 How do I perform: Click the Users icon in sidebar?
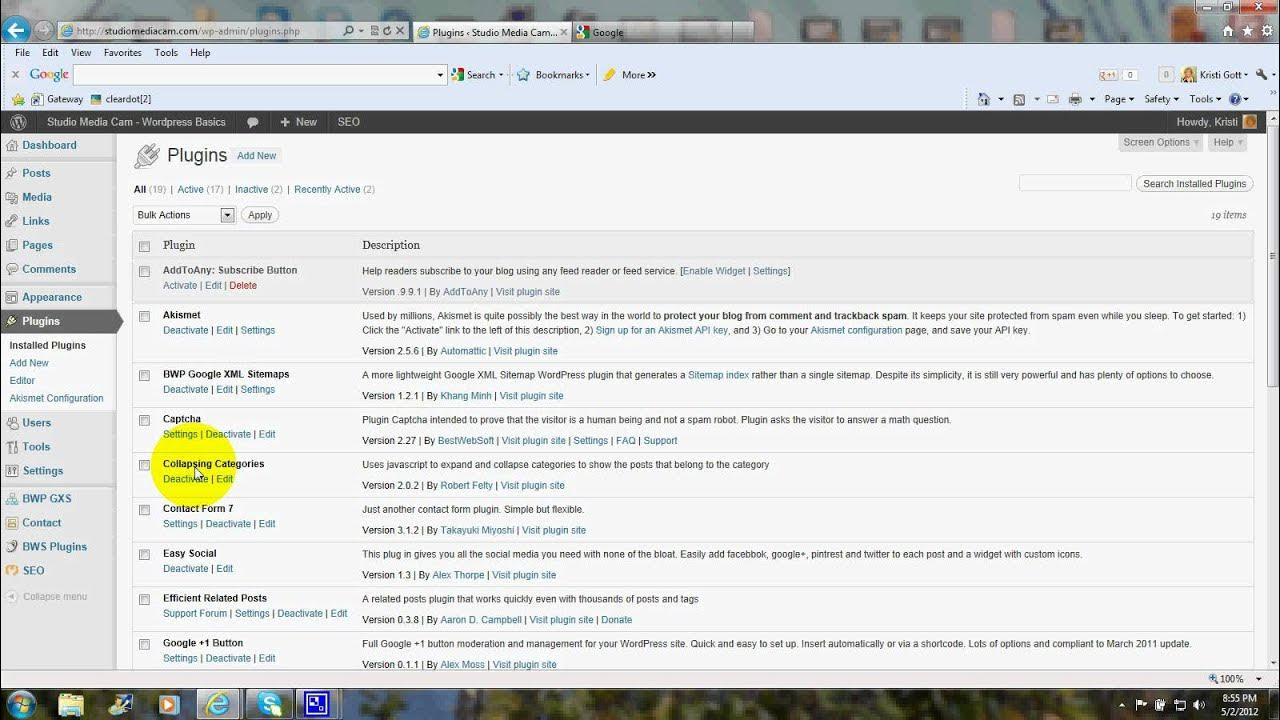coord(12,423)
